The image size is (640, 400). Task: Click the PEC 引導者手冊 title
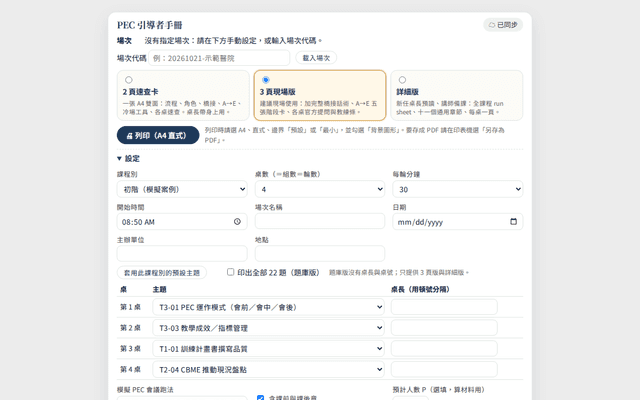click(x=149, y=25)
